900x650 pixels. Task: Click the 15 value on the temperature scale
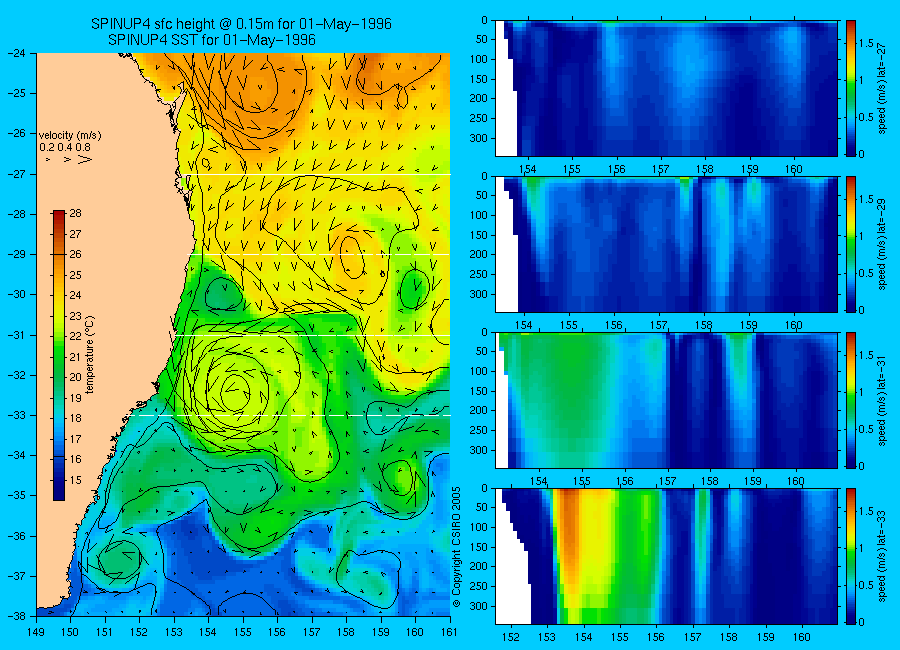click(76, 480)
